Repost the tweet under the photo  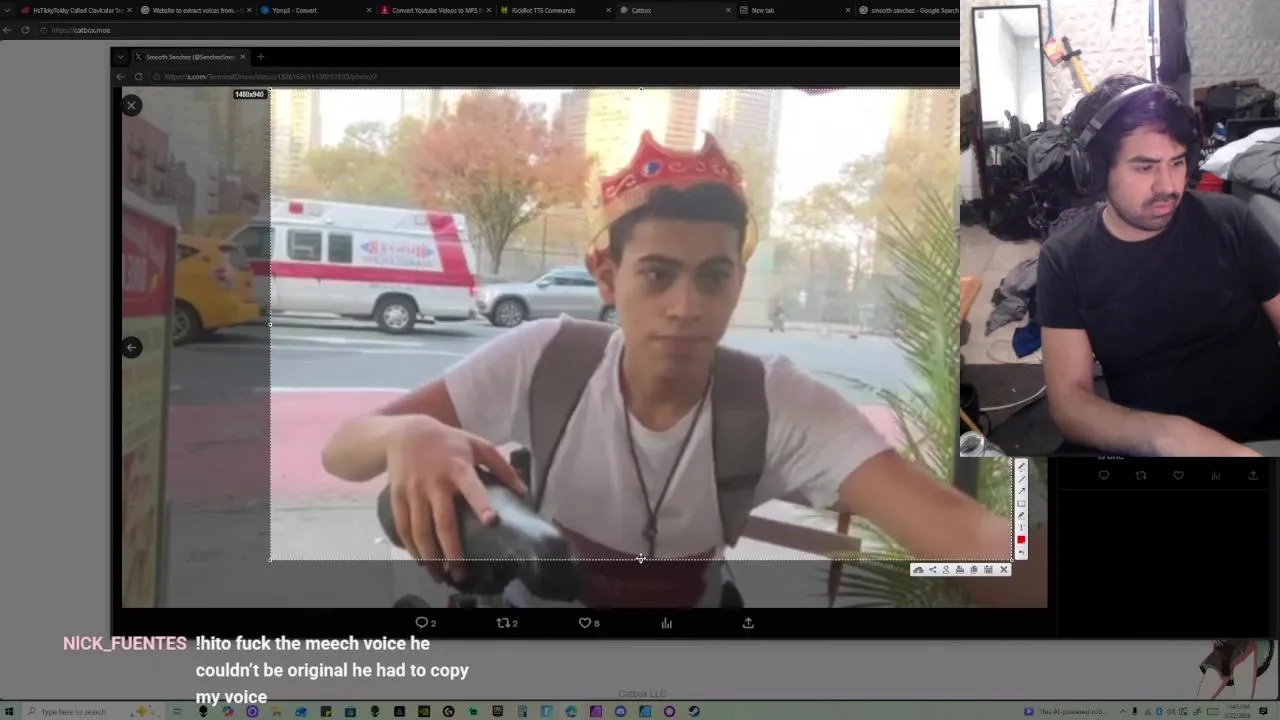click(x=507, y=623)
